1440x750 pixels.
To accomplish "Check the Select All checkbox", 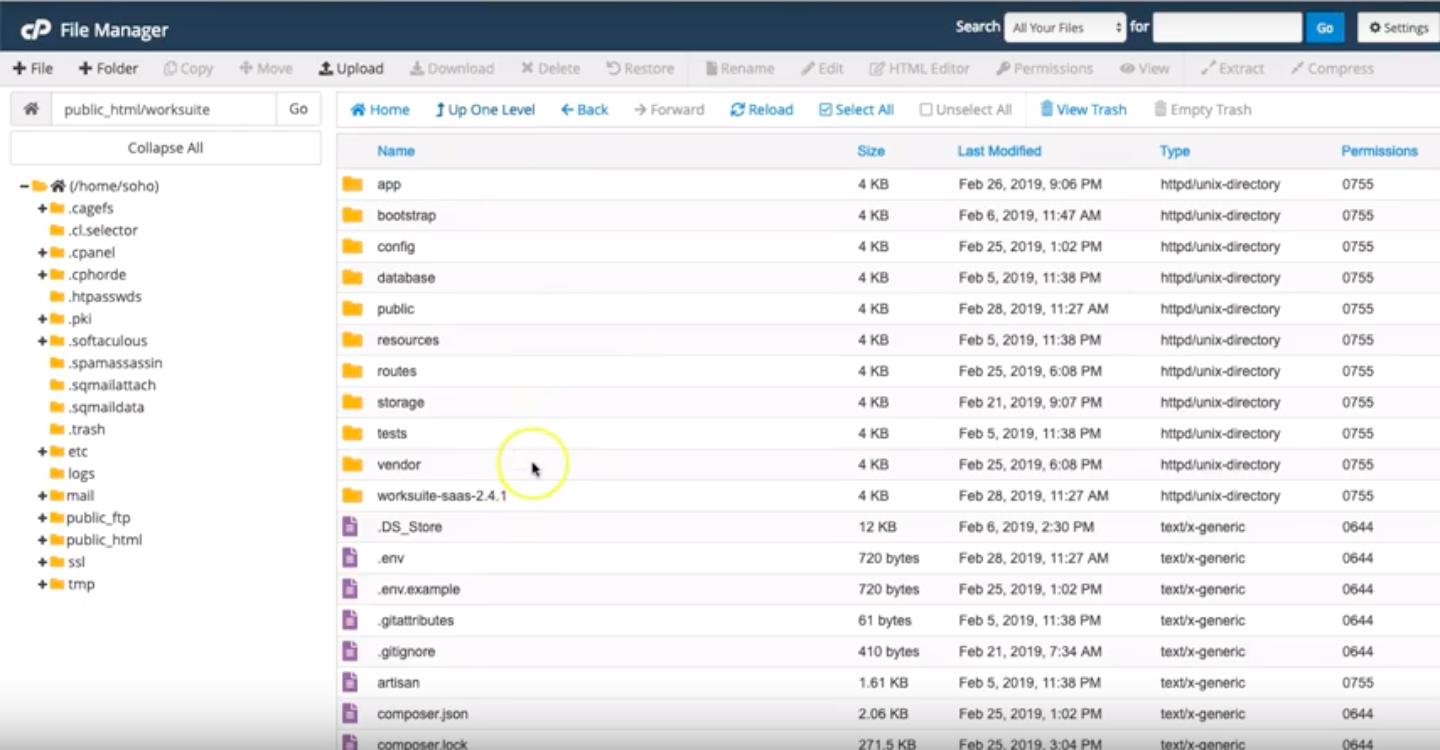I will tap(825, 110).
